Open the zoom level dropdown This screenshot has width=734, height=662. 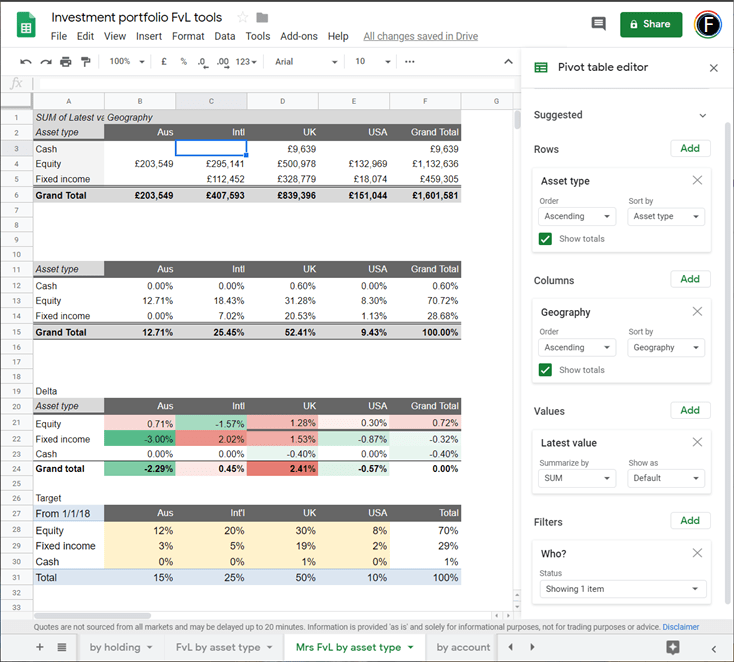click(x=120, y=62)
